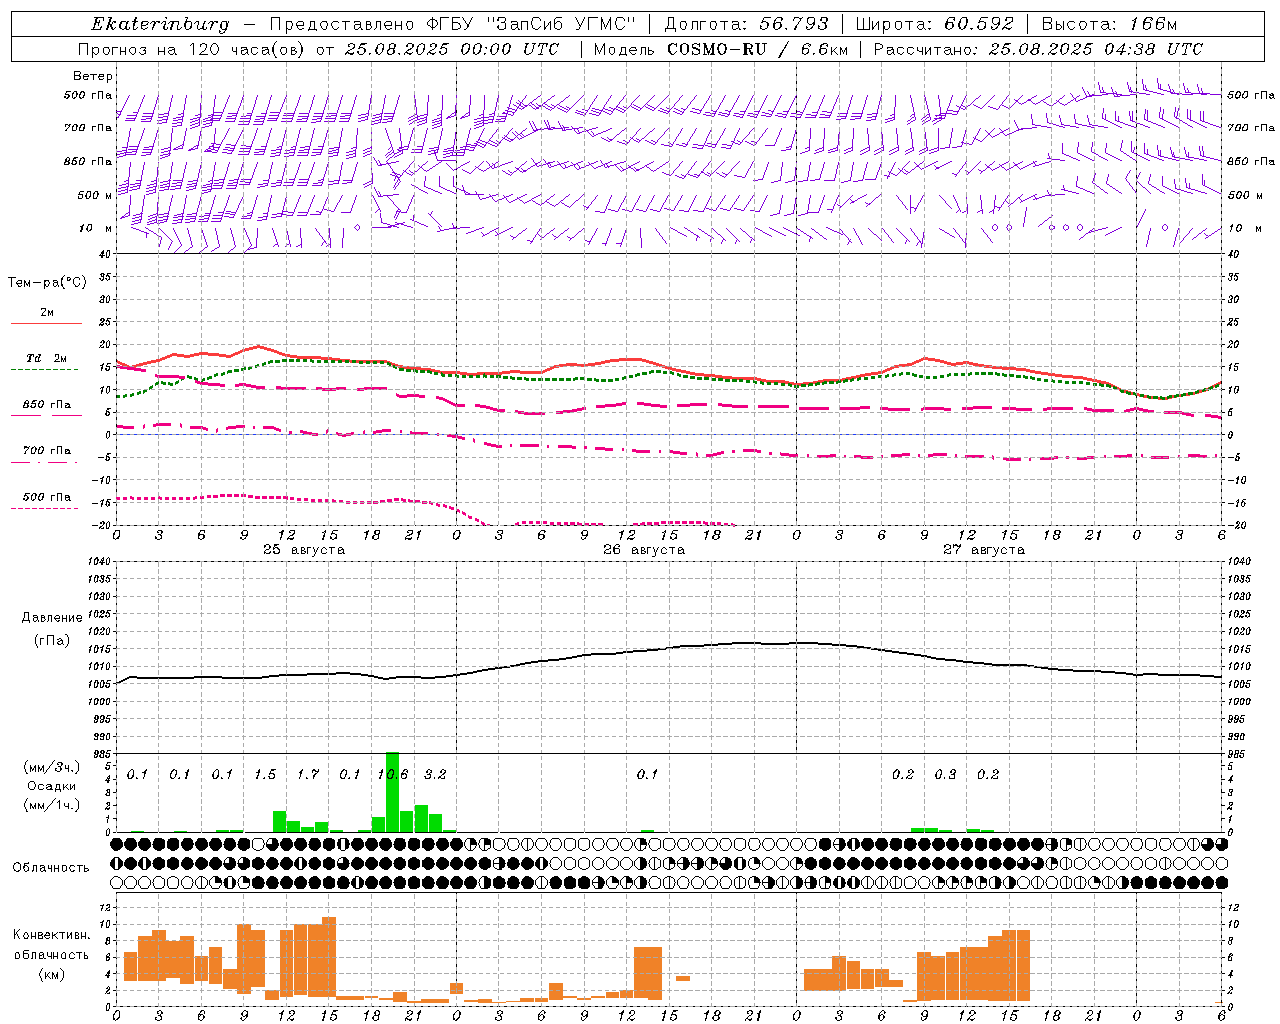Click the 3.2 precipitation total
The height and width of the screenshot is (1024, 1280).
pos(435,775)
